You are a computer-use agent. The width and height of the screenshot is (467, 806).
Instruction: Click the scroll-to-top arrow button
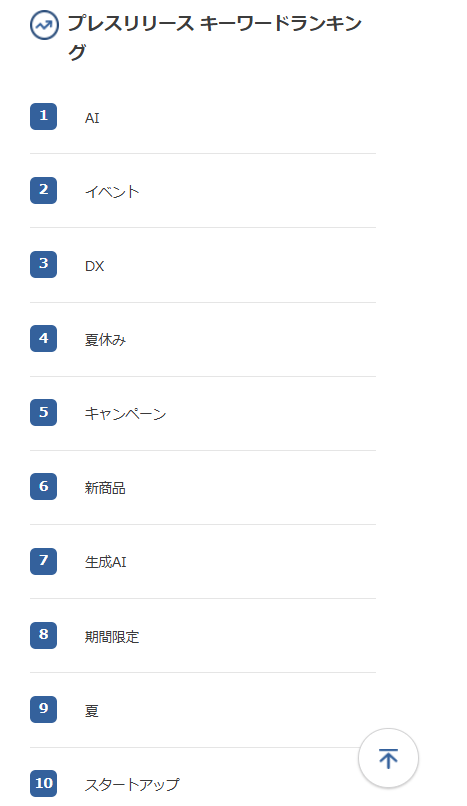tap(388, 758)
